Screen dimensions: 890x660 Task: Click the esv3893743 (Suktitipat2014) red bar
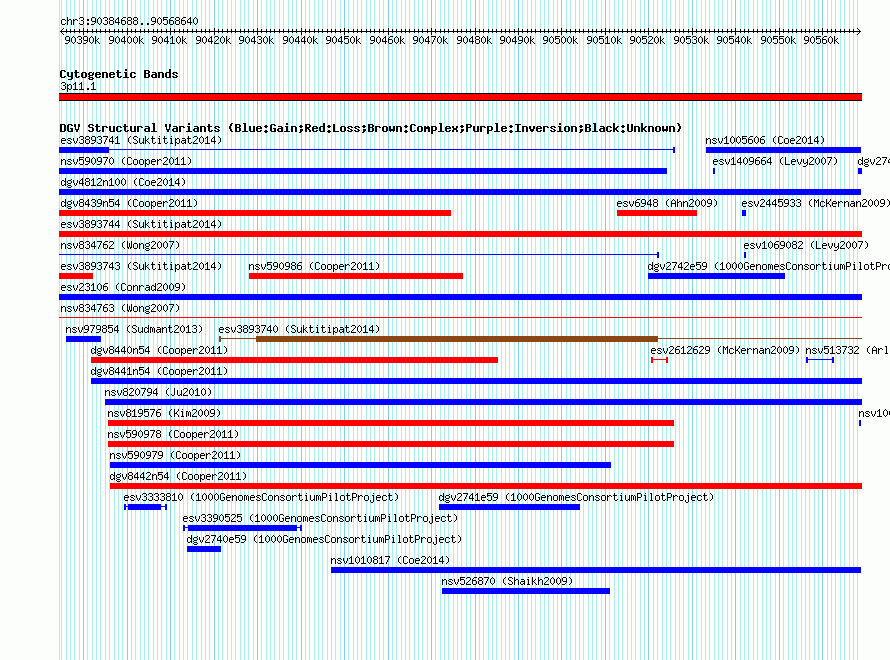pos(76,276)
